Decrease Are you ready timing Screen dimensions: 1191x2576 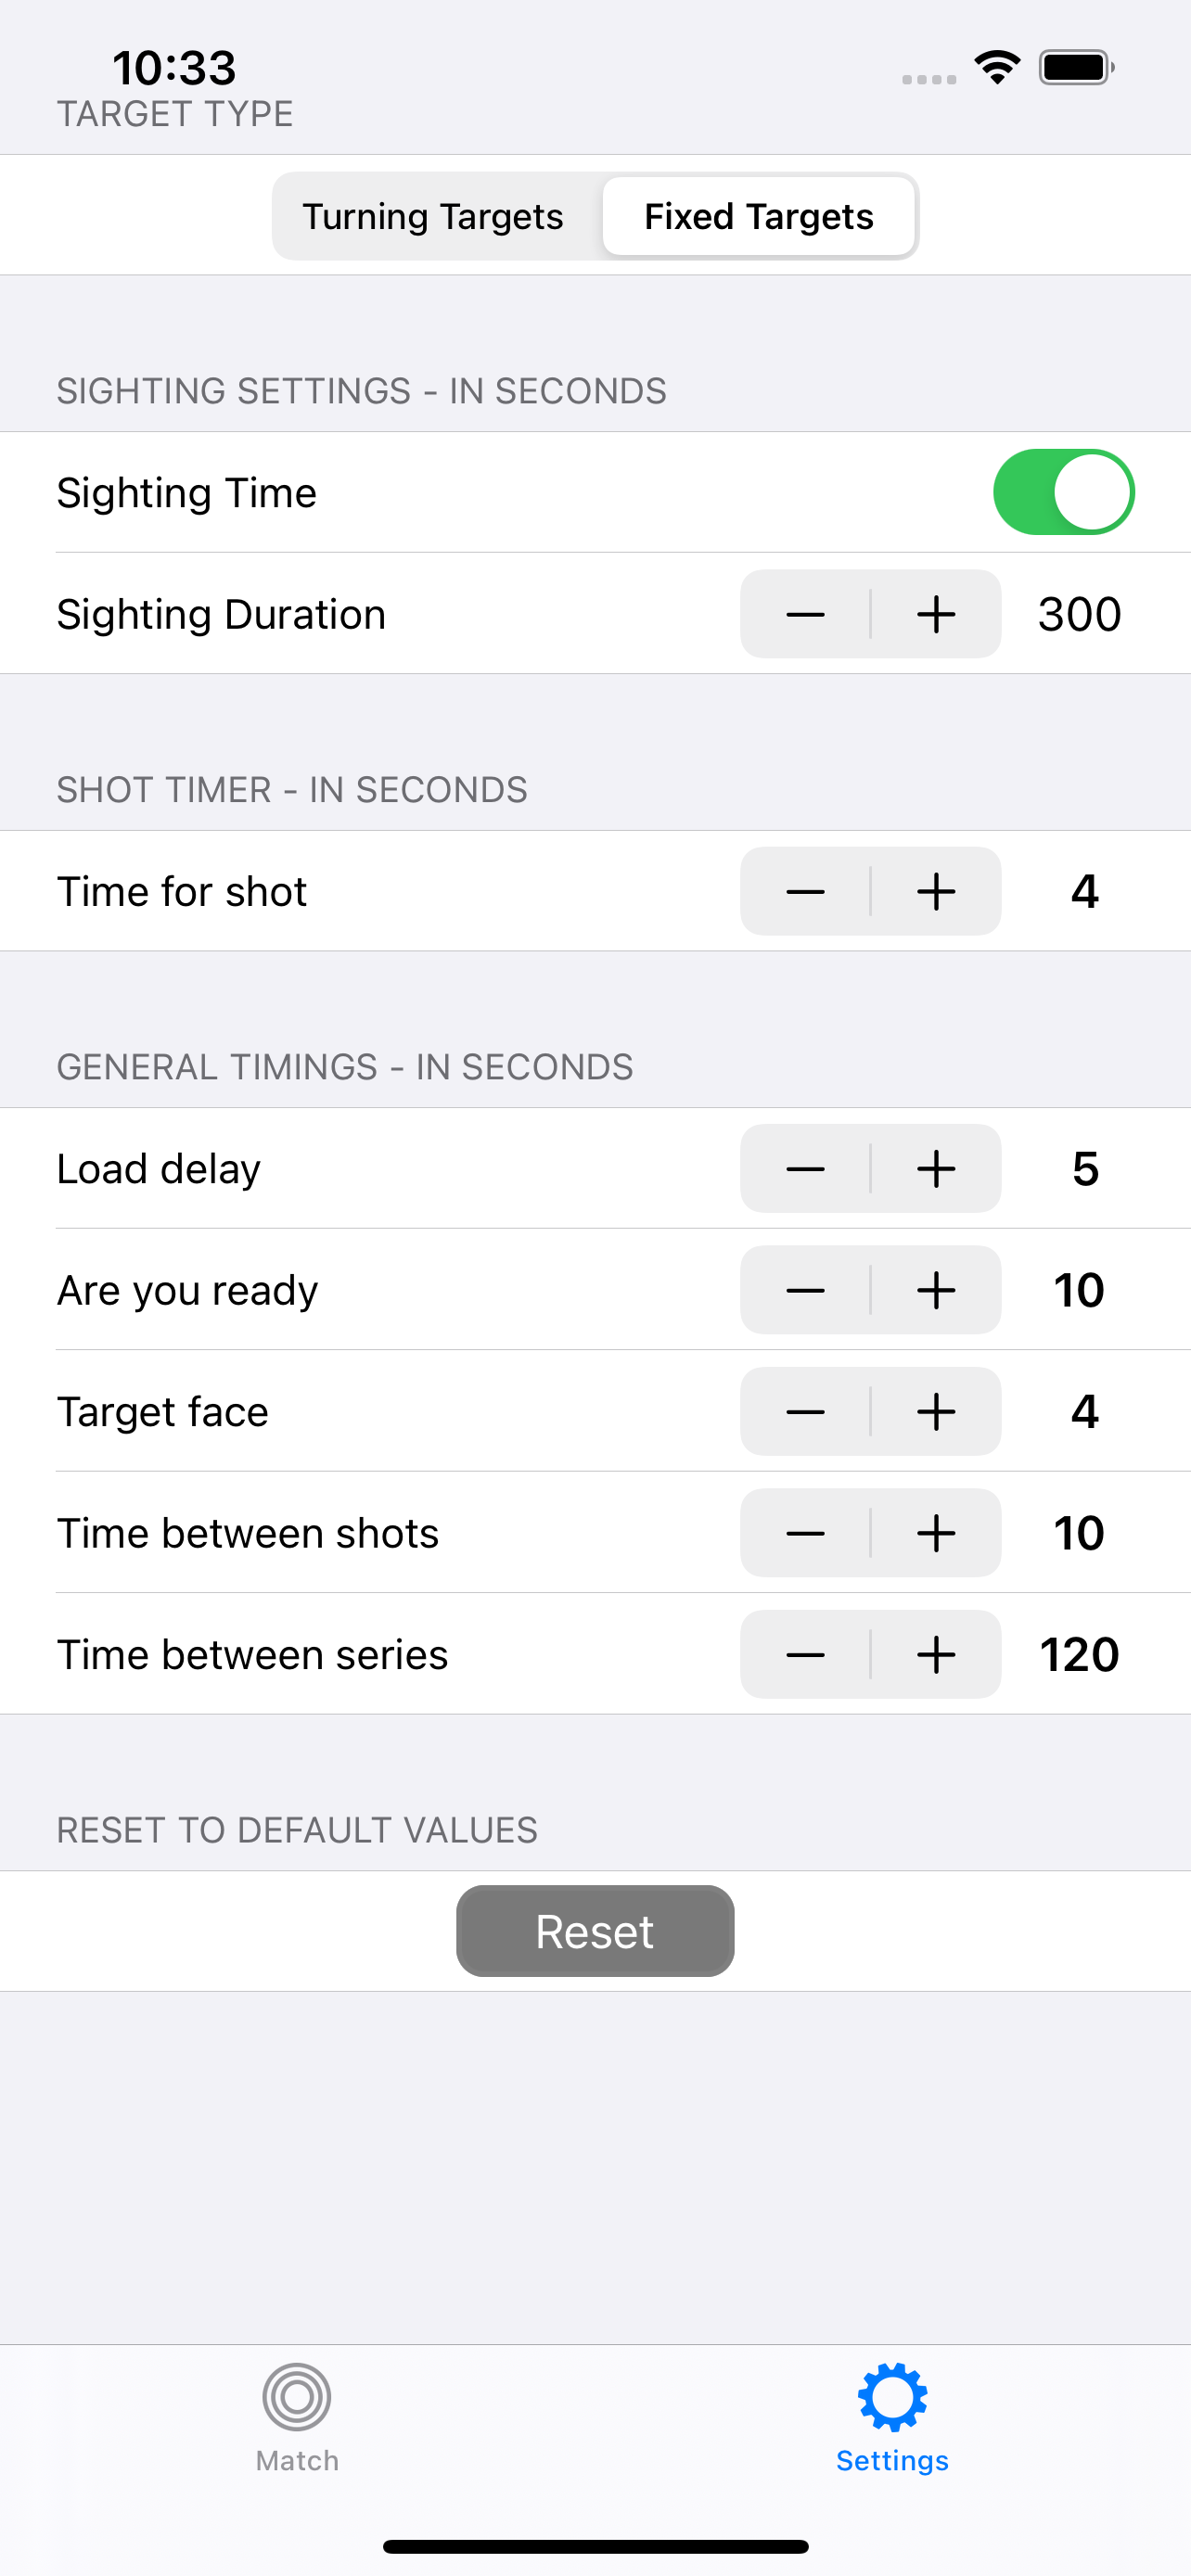click(805, 1290)
